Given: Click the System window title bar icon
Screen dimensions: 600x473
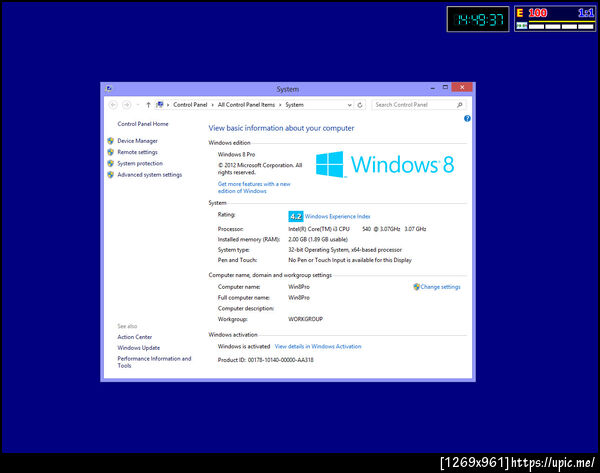Looking at the screenshot, I should (x=109, y=88).
